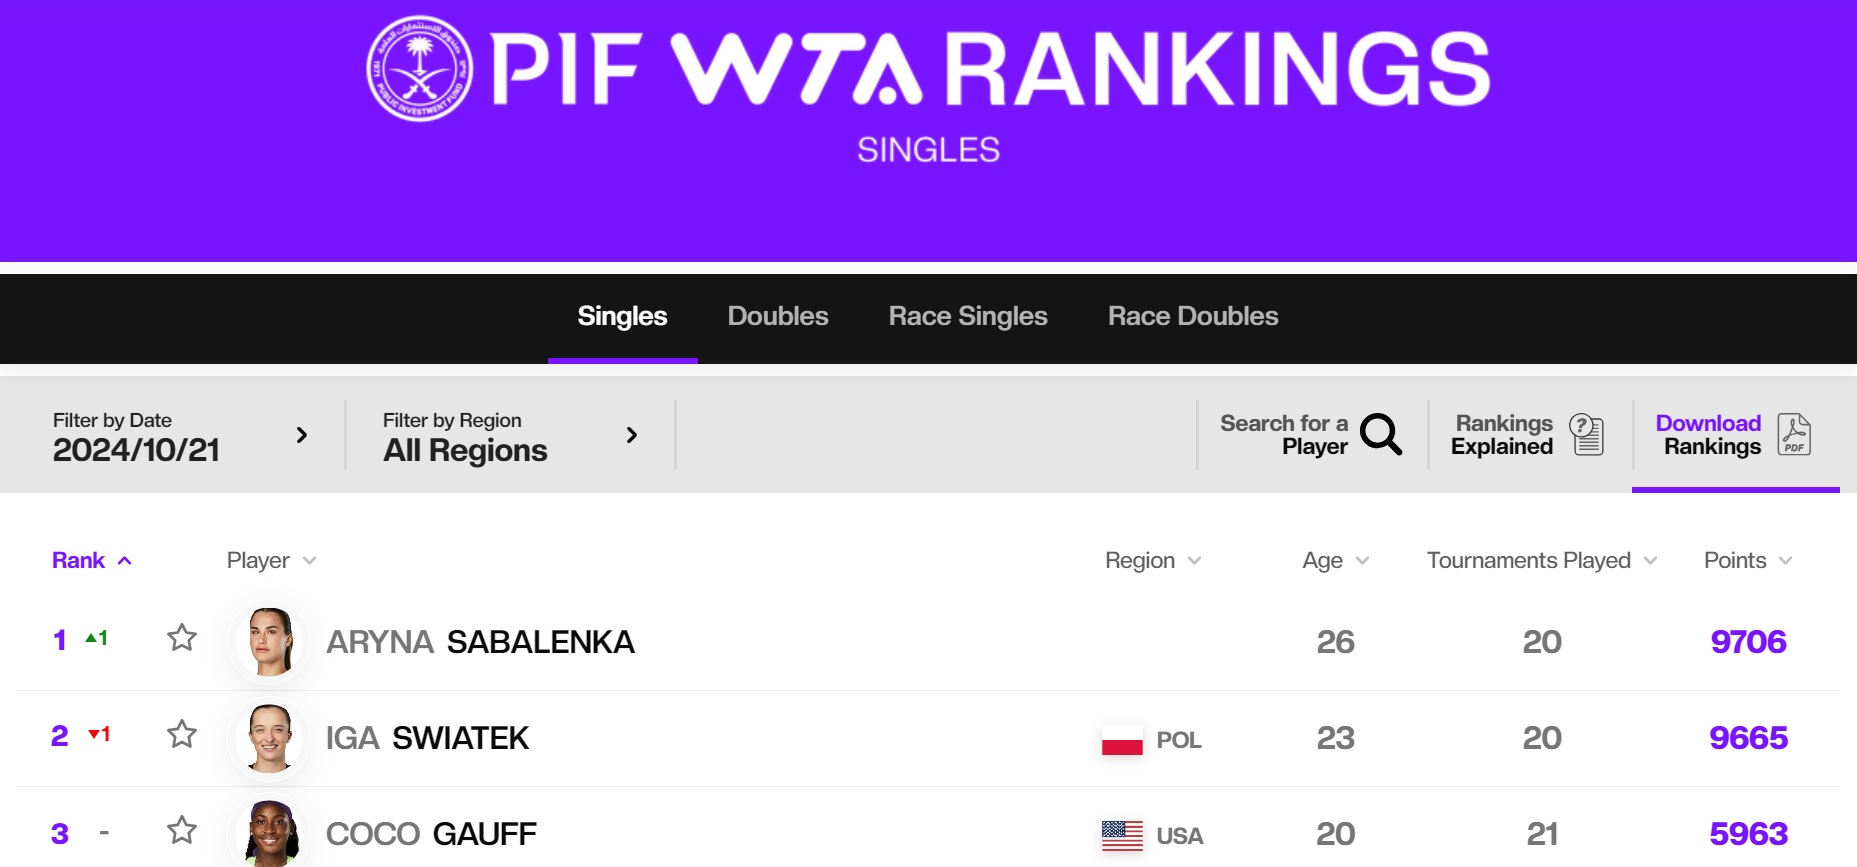1857x867 pixels.
Task: Click the Download Rankings link
Action: point(1708,435)
